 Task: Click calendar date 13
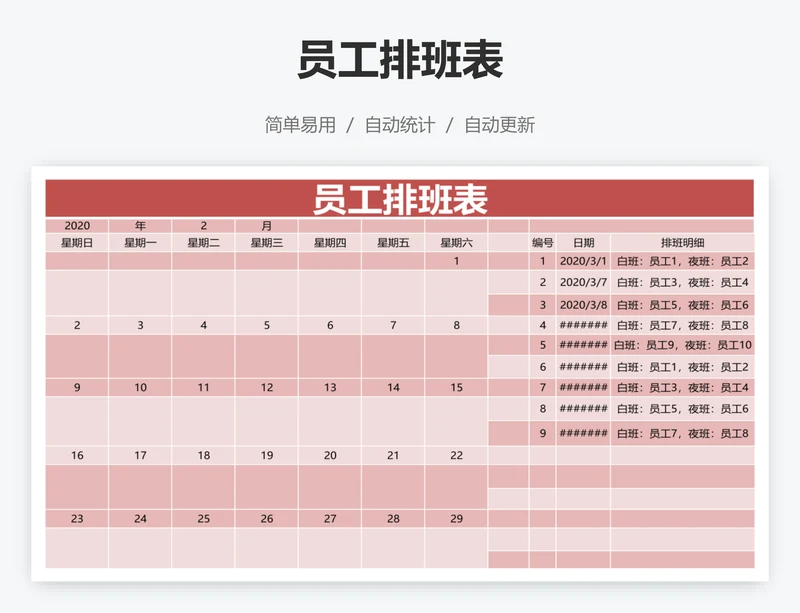(x=330, y=387)
